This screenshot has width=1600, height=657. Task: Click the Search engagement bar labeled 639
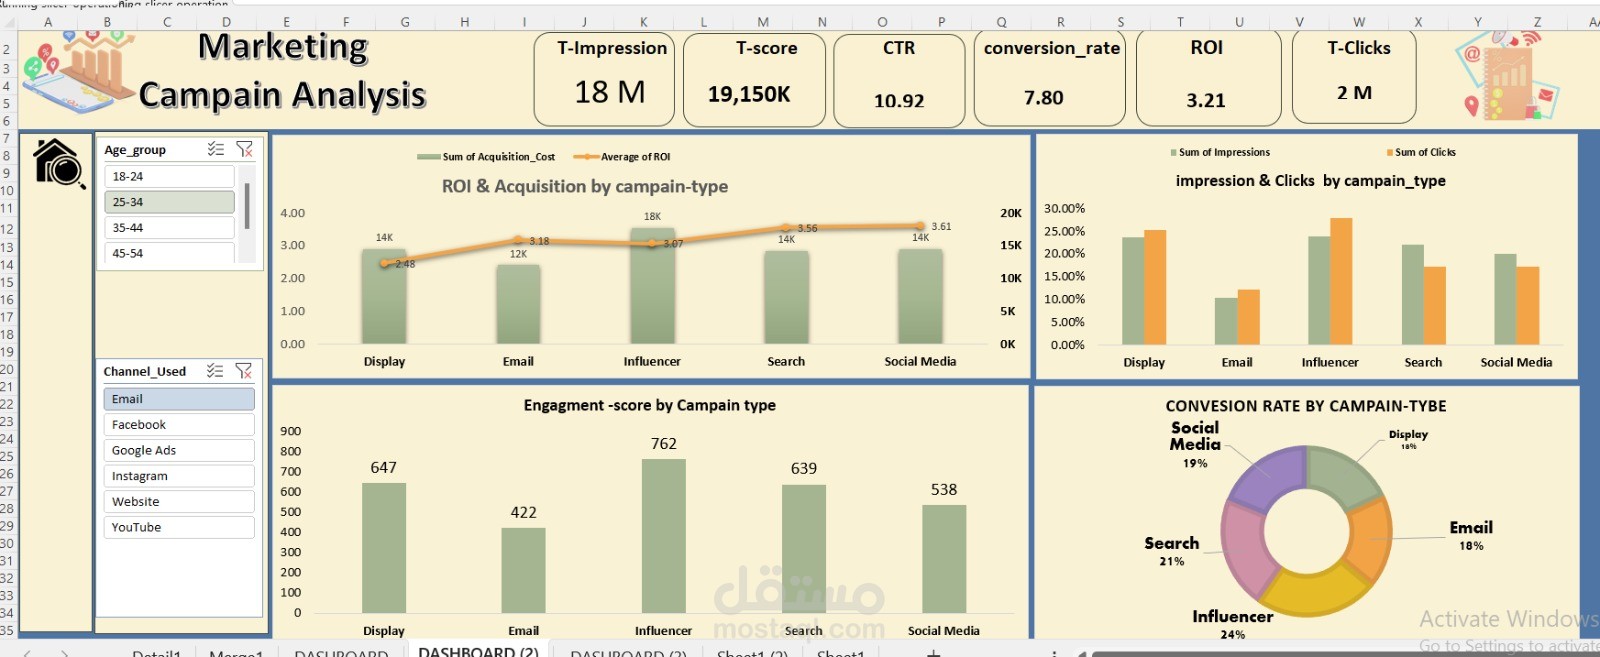804,549
